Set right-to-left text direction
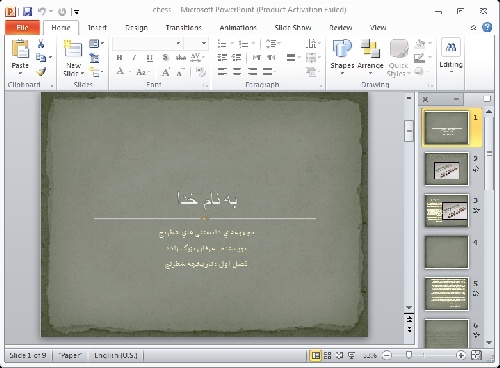Image resolution: width=500 pixels, height=368 pixels. tap(271, 58)
